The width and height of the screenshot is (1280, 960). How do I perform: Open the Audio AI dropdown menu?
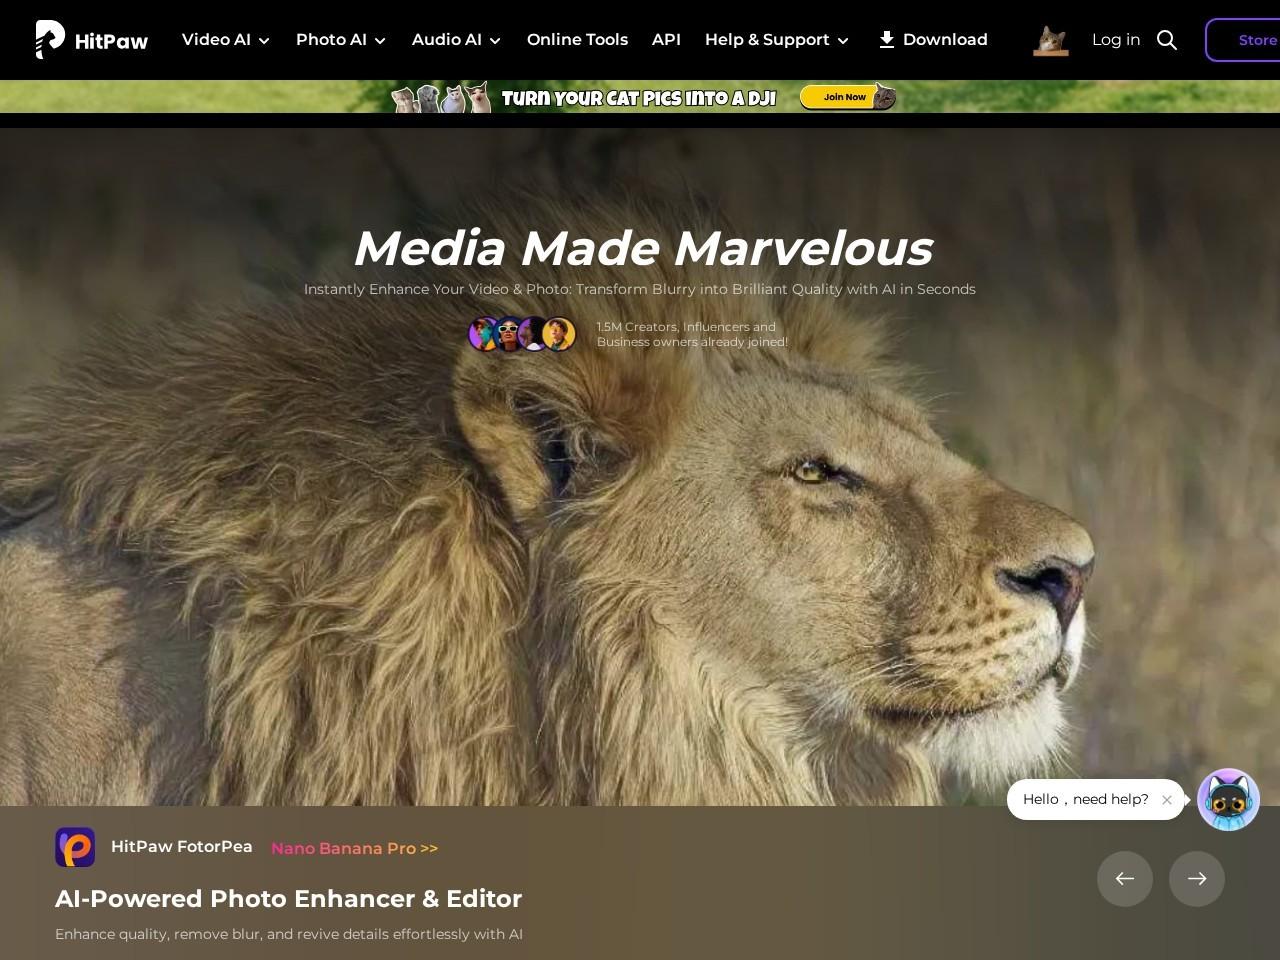pyautogui.click(x=456, y=40)
